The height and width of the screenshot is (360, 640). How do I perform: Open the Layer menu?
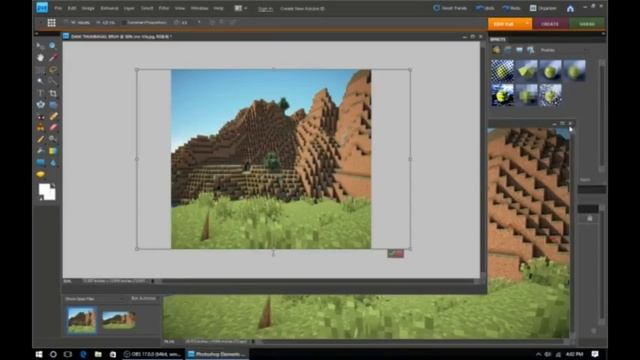point(129,8)
